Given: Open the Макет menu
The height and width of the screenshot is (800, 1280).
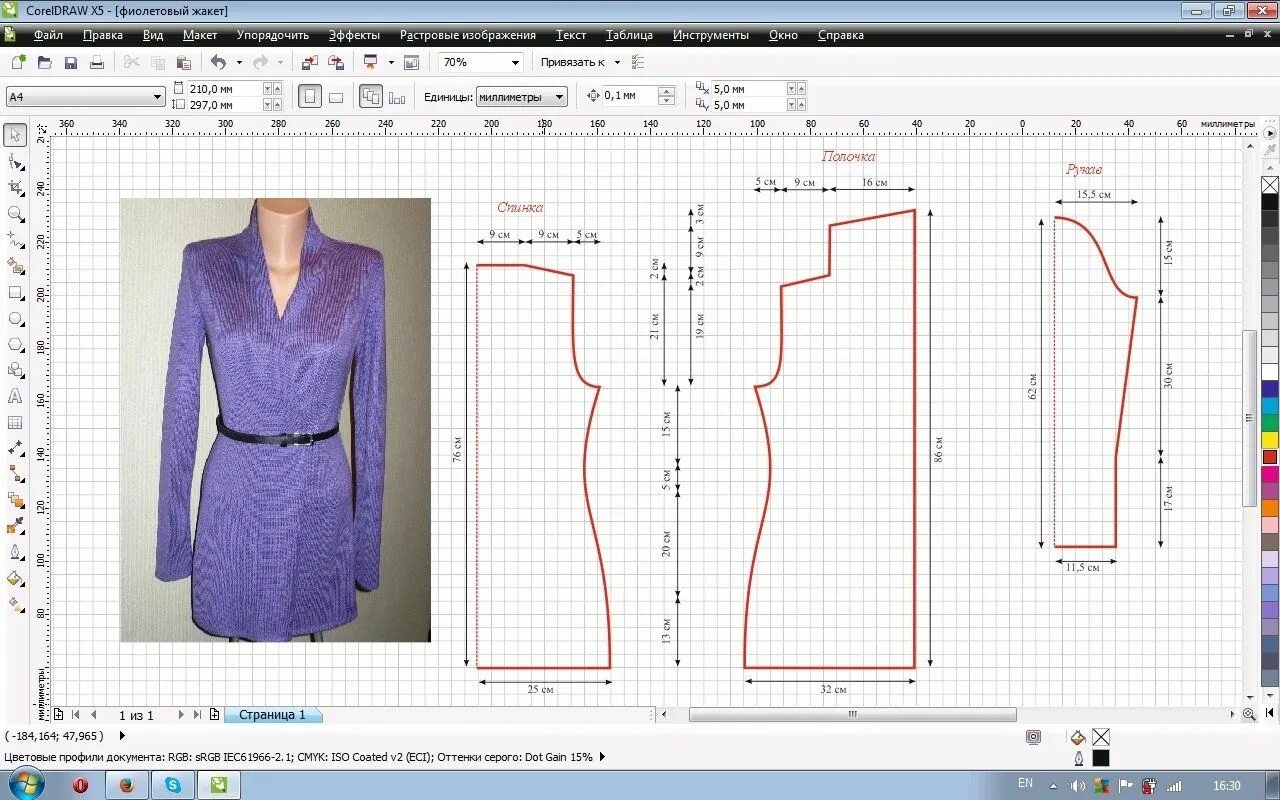Looking at the screenshot, I should pyautogui.click(x=200, y=35).
